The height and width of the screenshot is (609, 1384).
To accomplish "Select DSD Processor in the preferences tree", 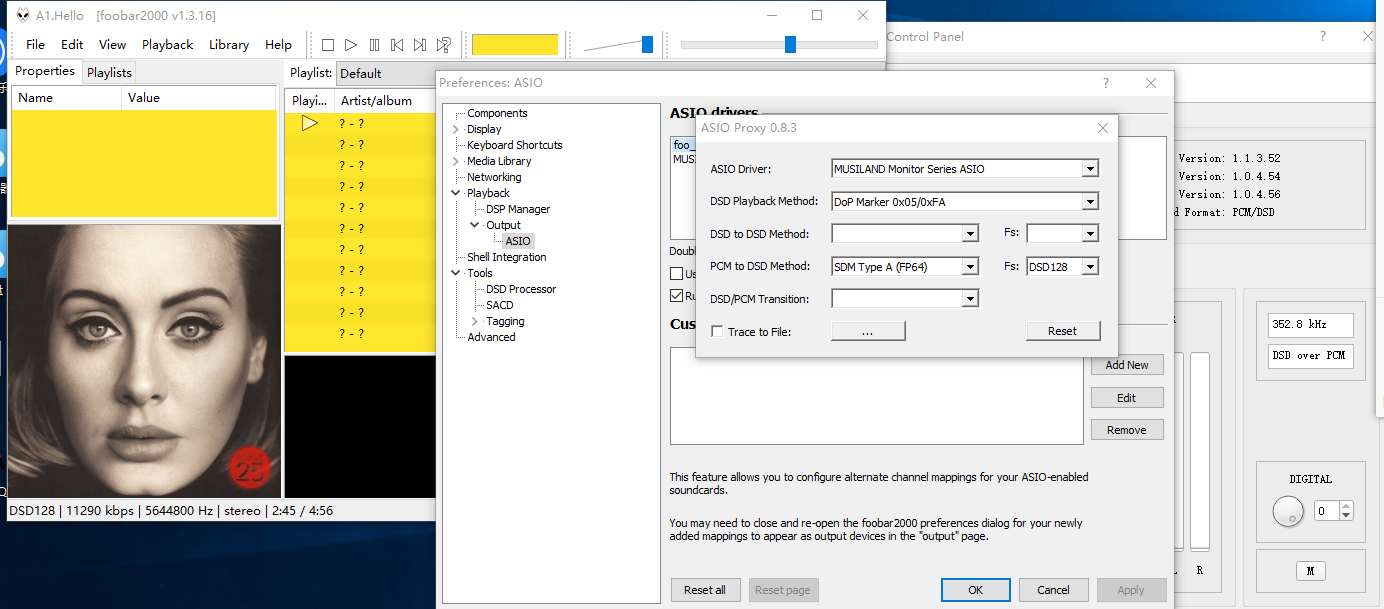I will click(520, 289).
